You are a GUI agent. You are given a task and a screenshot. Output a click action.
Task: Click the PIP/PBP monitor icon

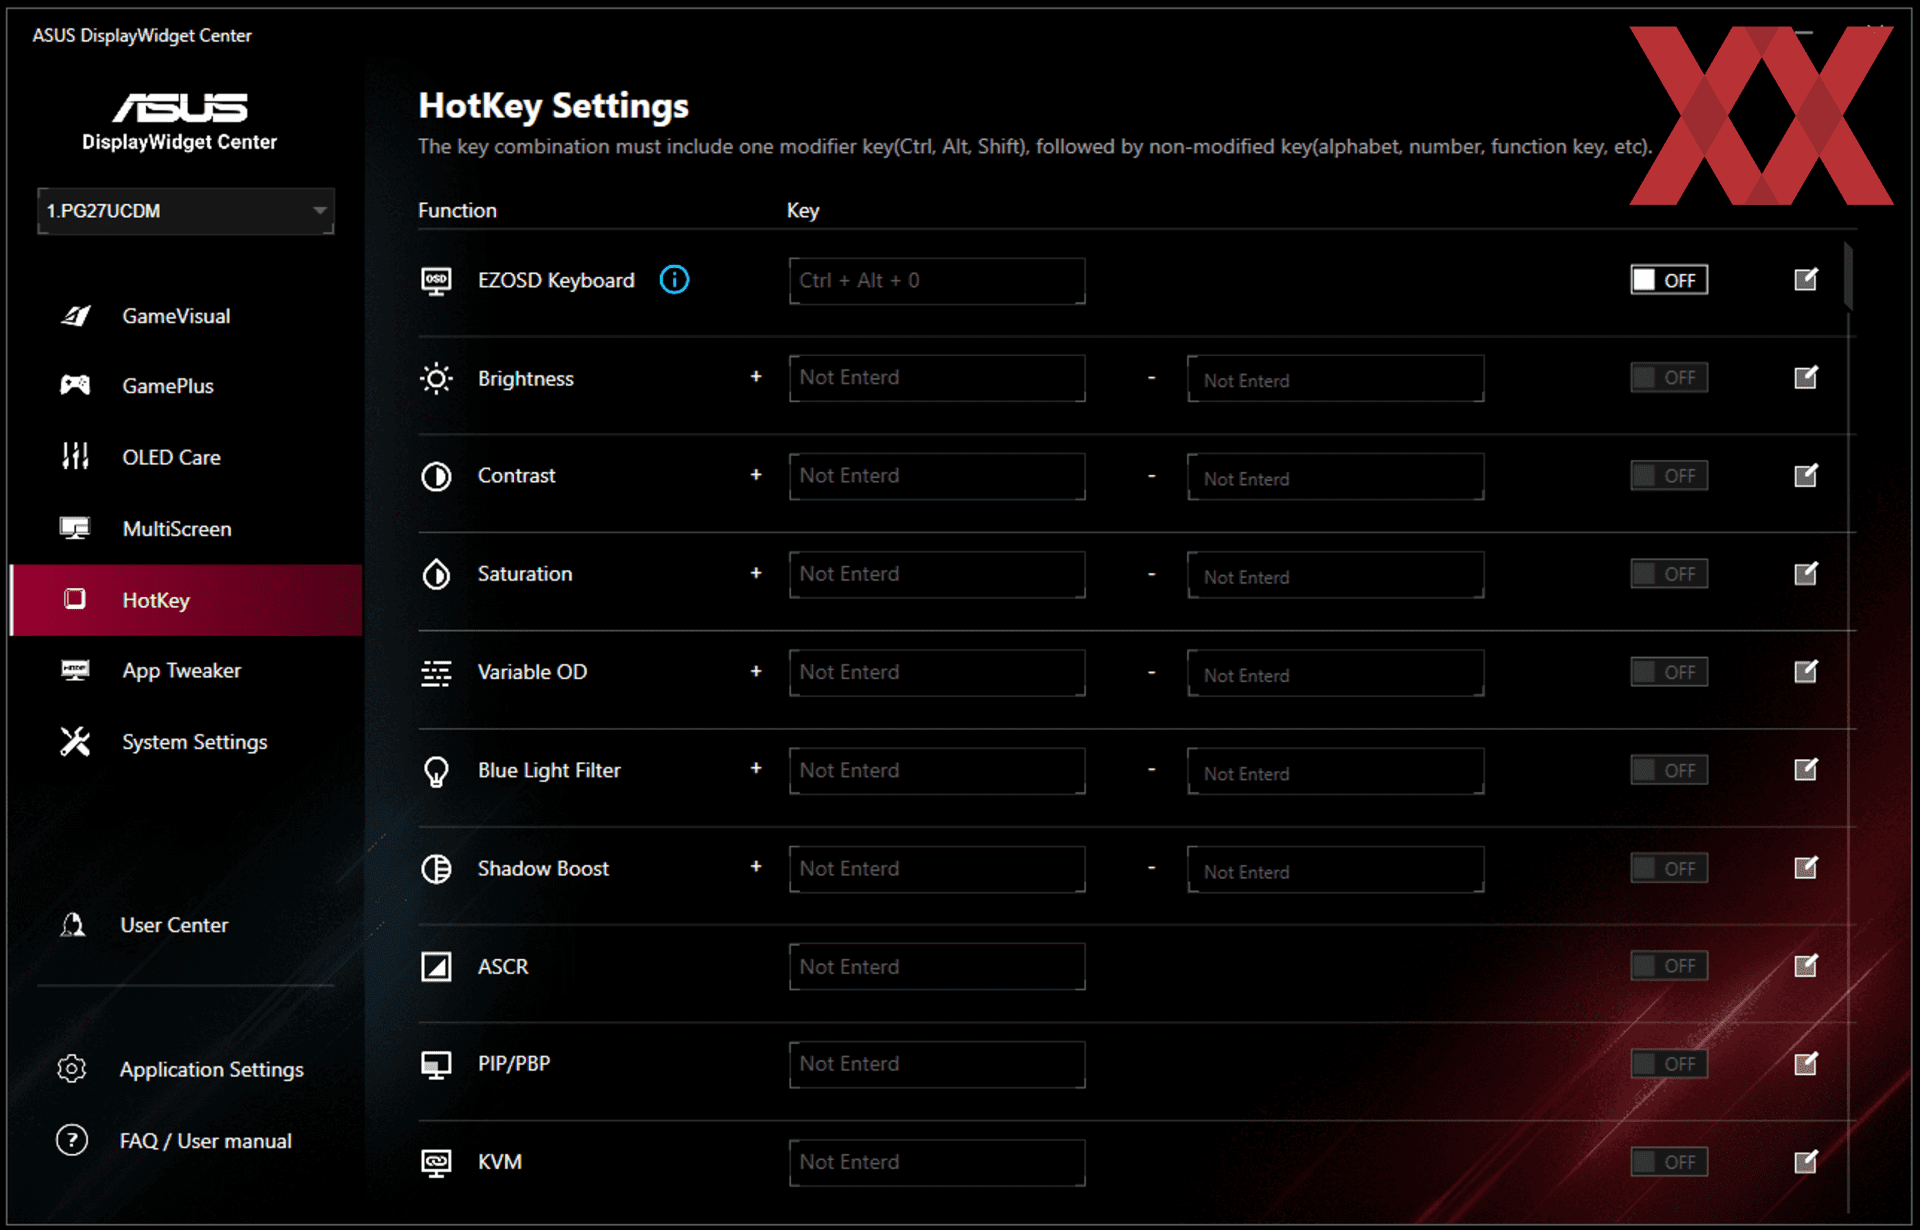click(436, 1065)
